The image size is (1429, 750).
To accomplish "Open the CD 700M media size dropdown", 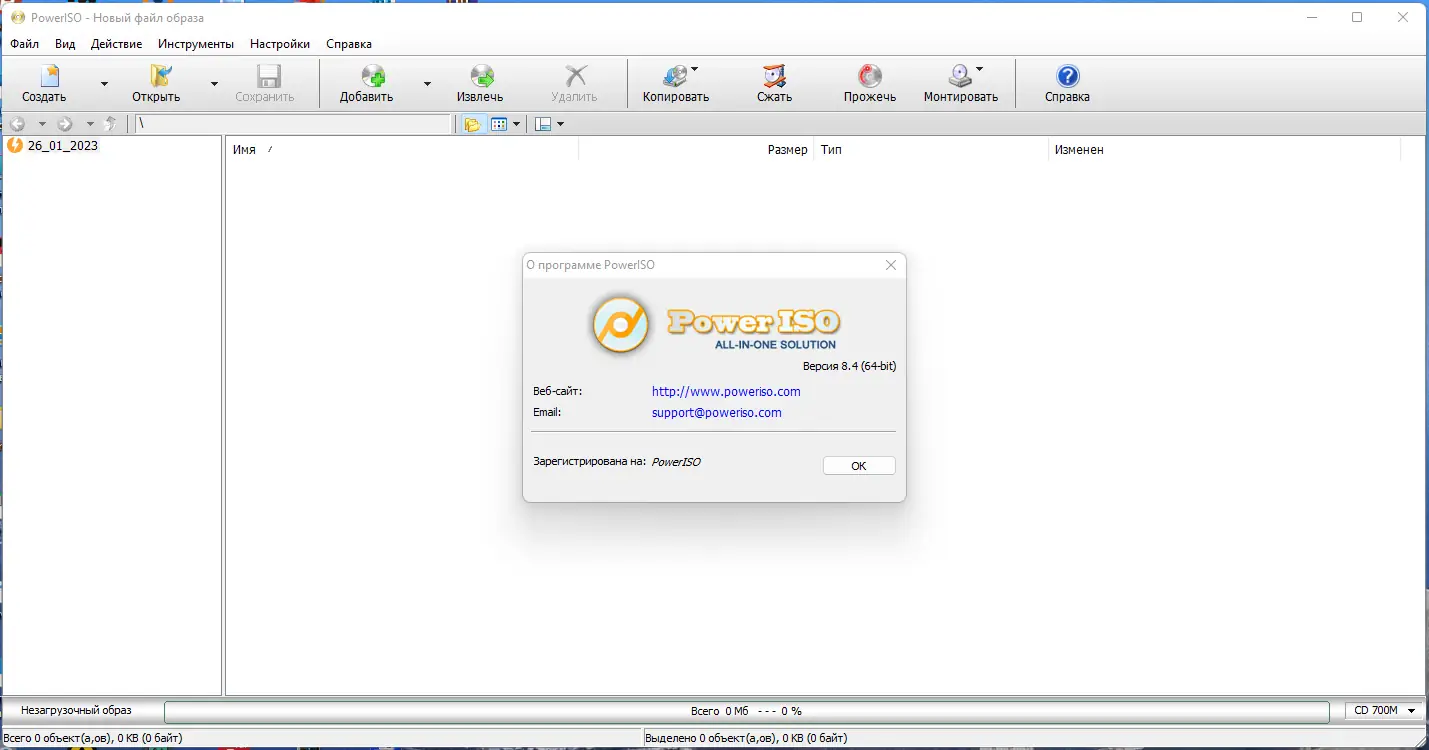I will coord(1385,711).
